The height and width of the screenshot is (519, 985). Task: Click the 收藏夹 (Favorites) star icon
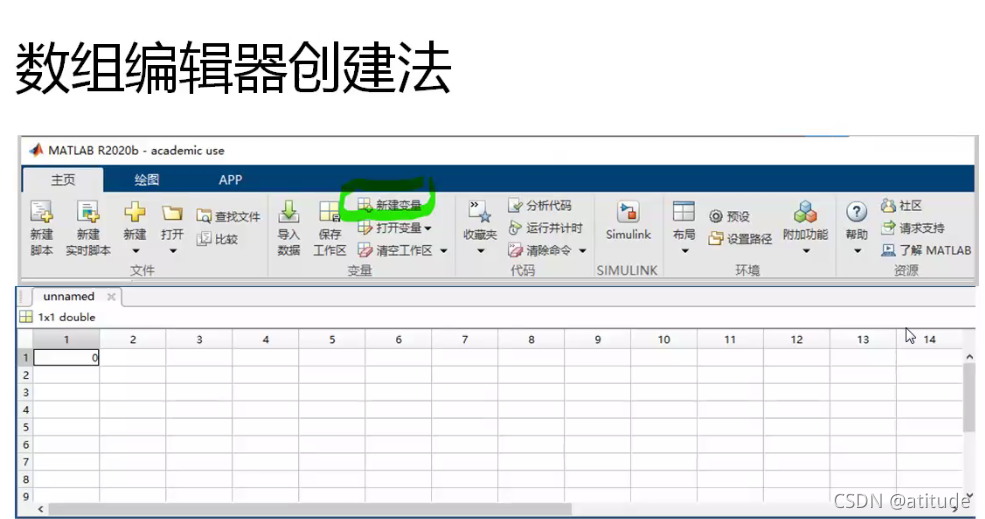(480, 212)
